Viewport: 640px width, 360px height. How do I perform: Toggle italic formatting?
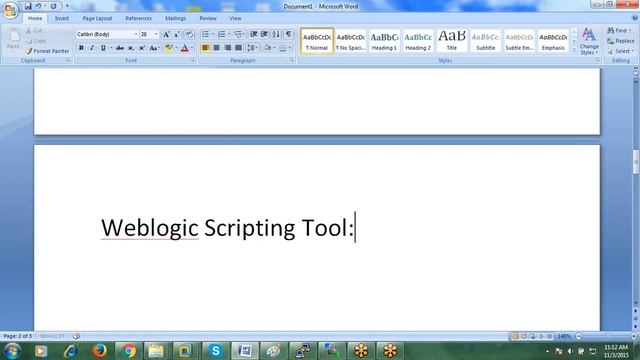[x=92, y=48]
